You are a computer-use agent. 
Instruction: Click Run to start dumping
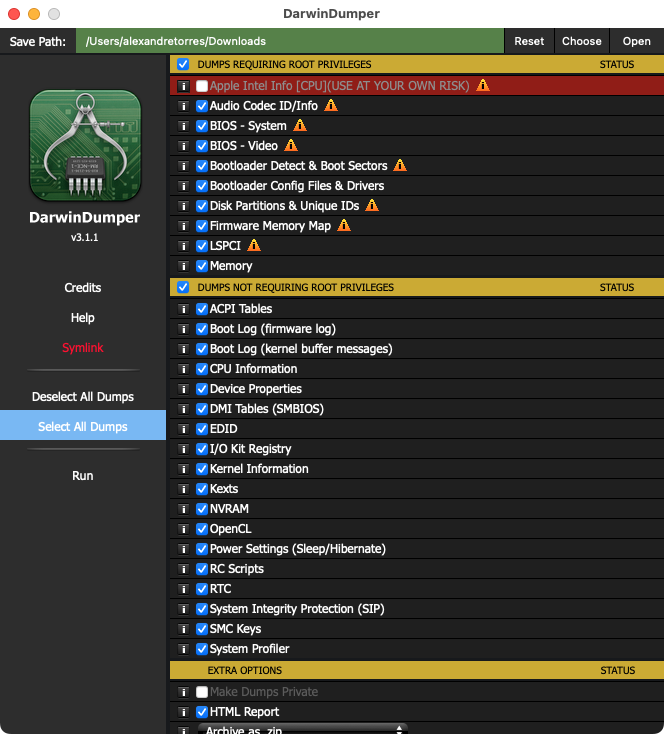(x=83, y=476)
